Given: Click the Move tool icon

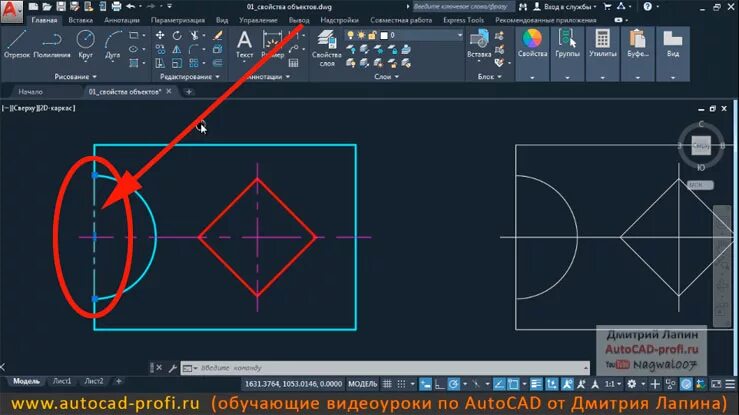Looking at the screenshot, I should (x=160, y=35).
